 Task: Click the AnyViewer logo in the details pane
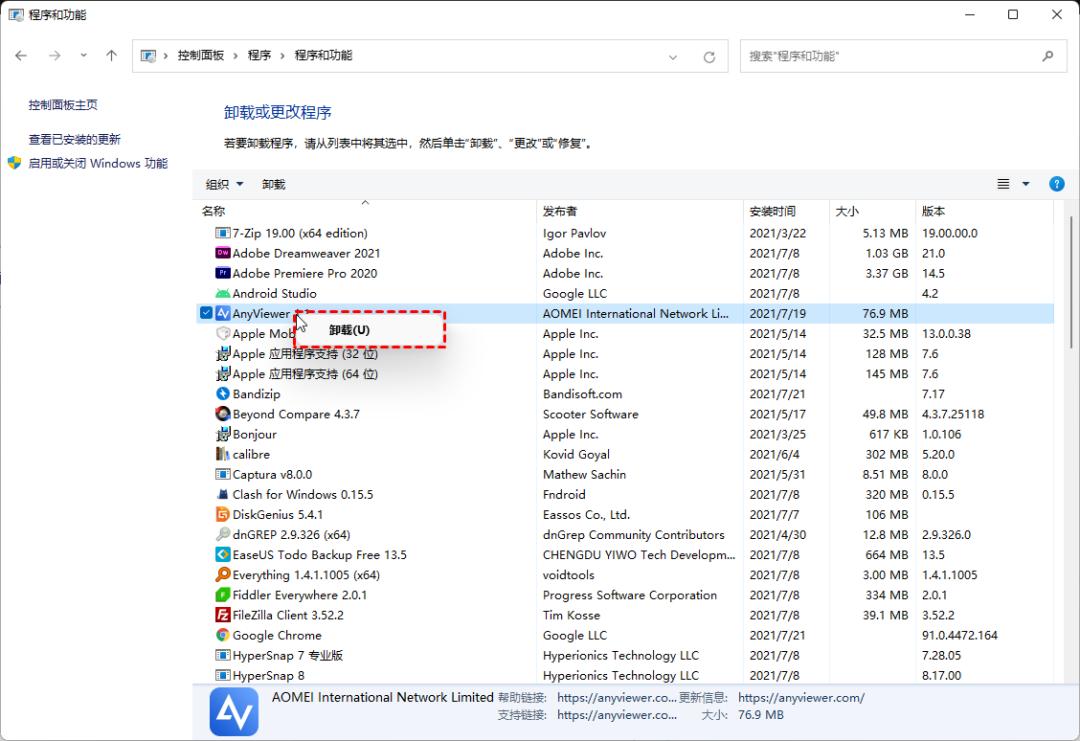pos(233,710)
